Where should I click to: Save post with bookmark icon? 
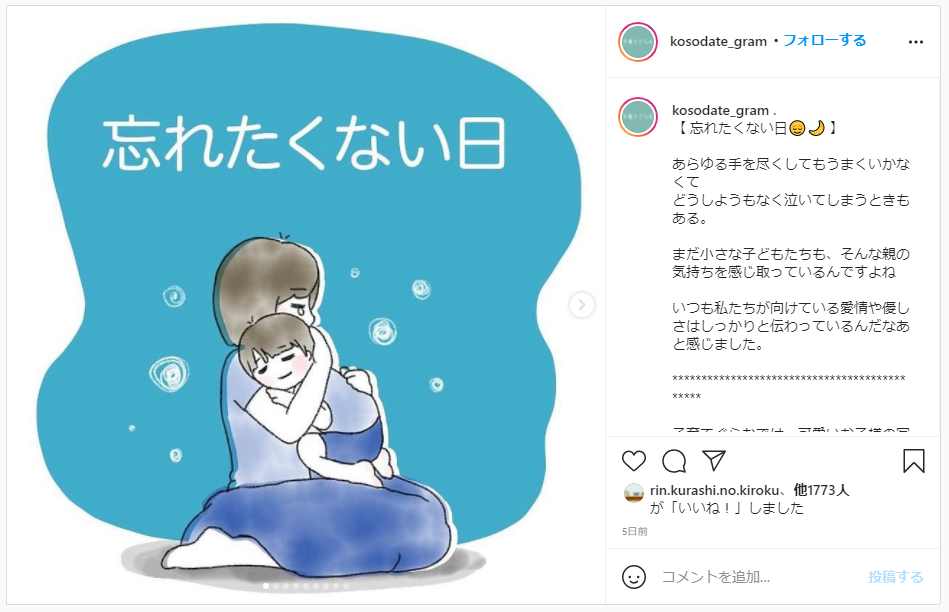(x=913, y=461)
